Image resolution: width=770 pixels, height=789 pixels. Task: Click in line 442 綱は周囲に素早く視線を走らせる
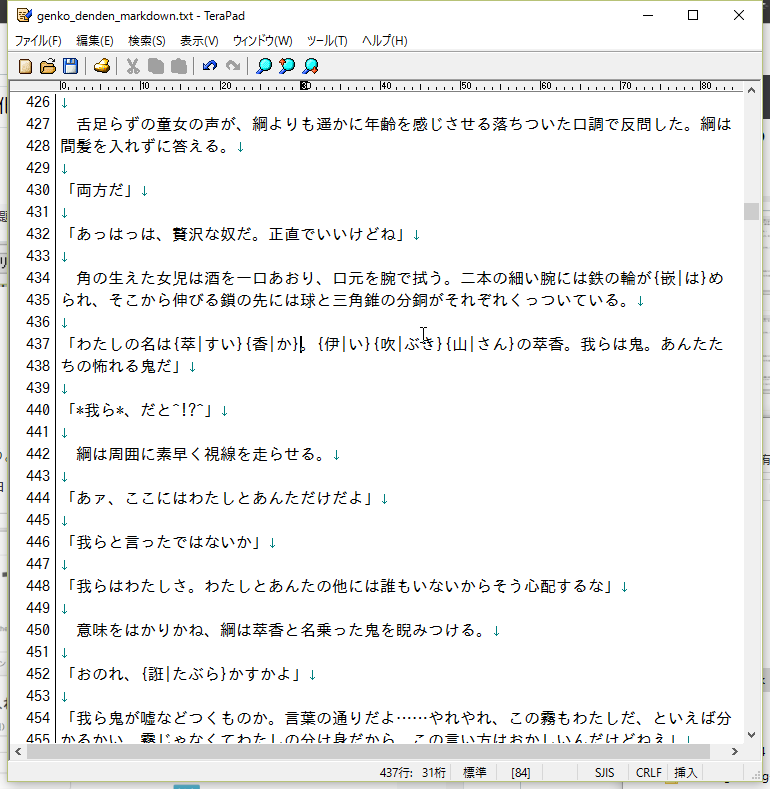(x=200, y=454)
